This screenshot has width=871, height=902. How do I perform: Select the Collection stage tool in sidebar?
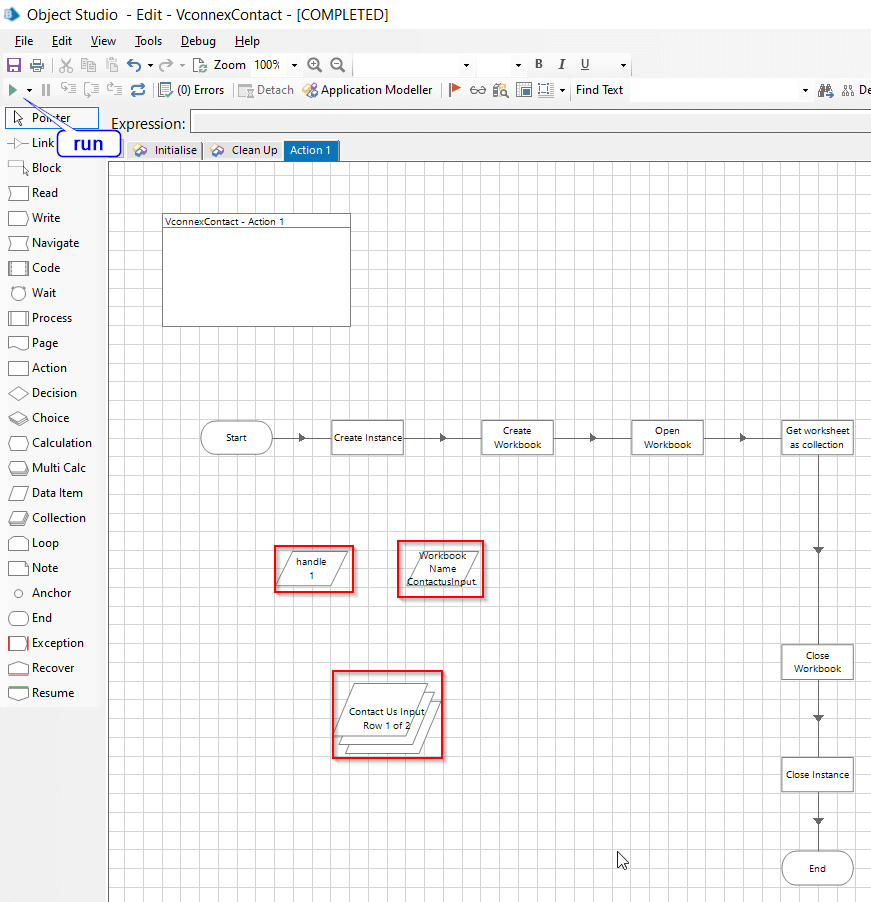(58, 518)
